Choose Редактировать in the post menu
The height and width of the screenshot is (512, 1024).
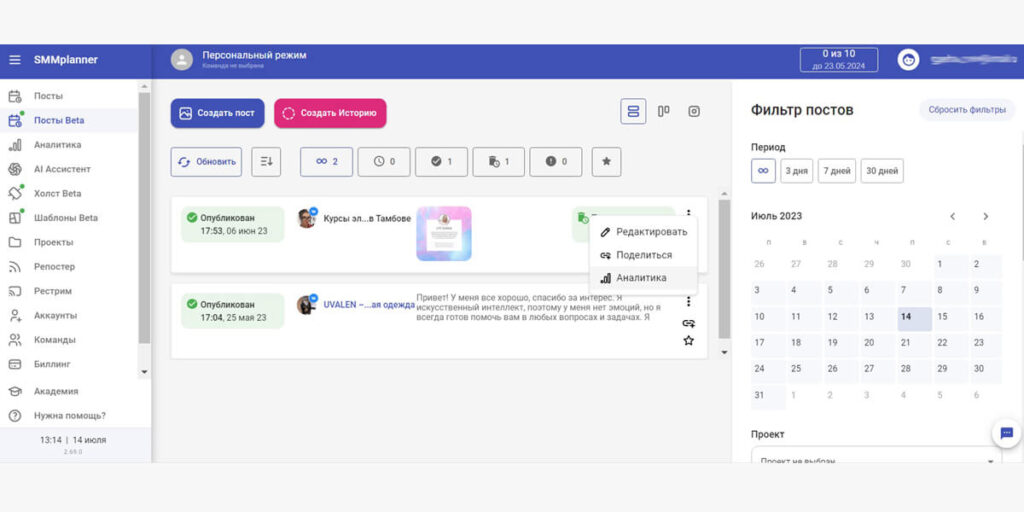[x=651, y=232]
